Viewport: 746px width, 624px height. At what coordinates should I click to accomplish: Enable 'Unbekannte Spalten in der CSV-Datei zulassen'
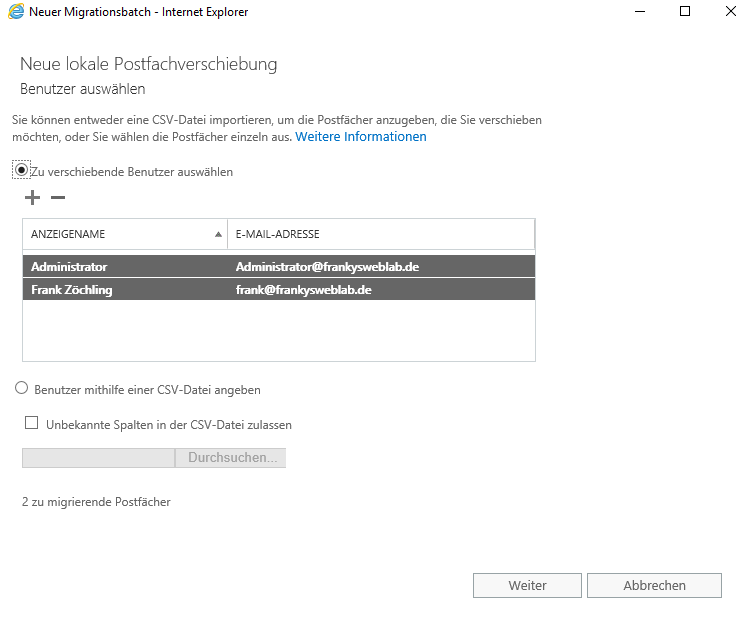tap(32, 424)
